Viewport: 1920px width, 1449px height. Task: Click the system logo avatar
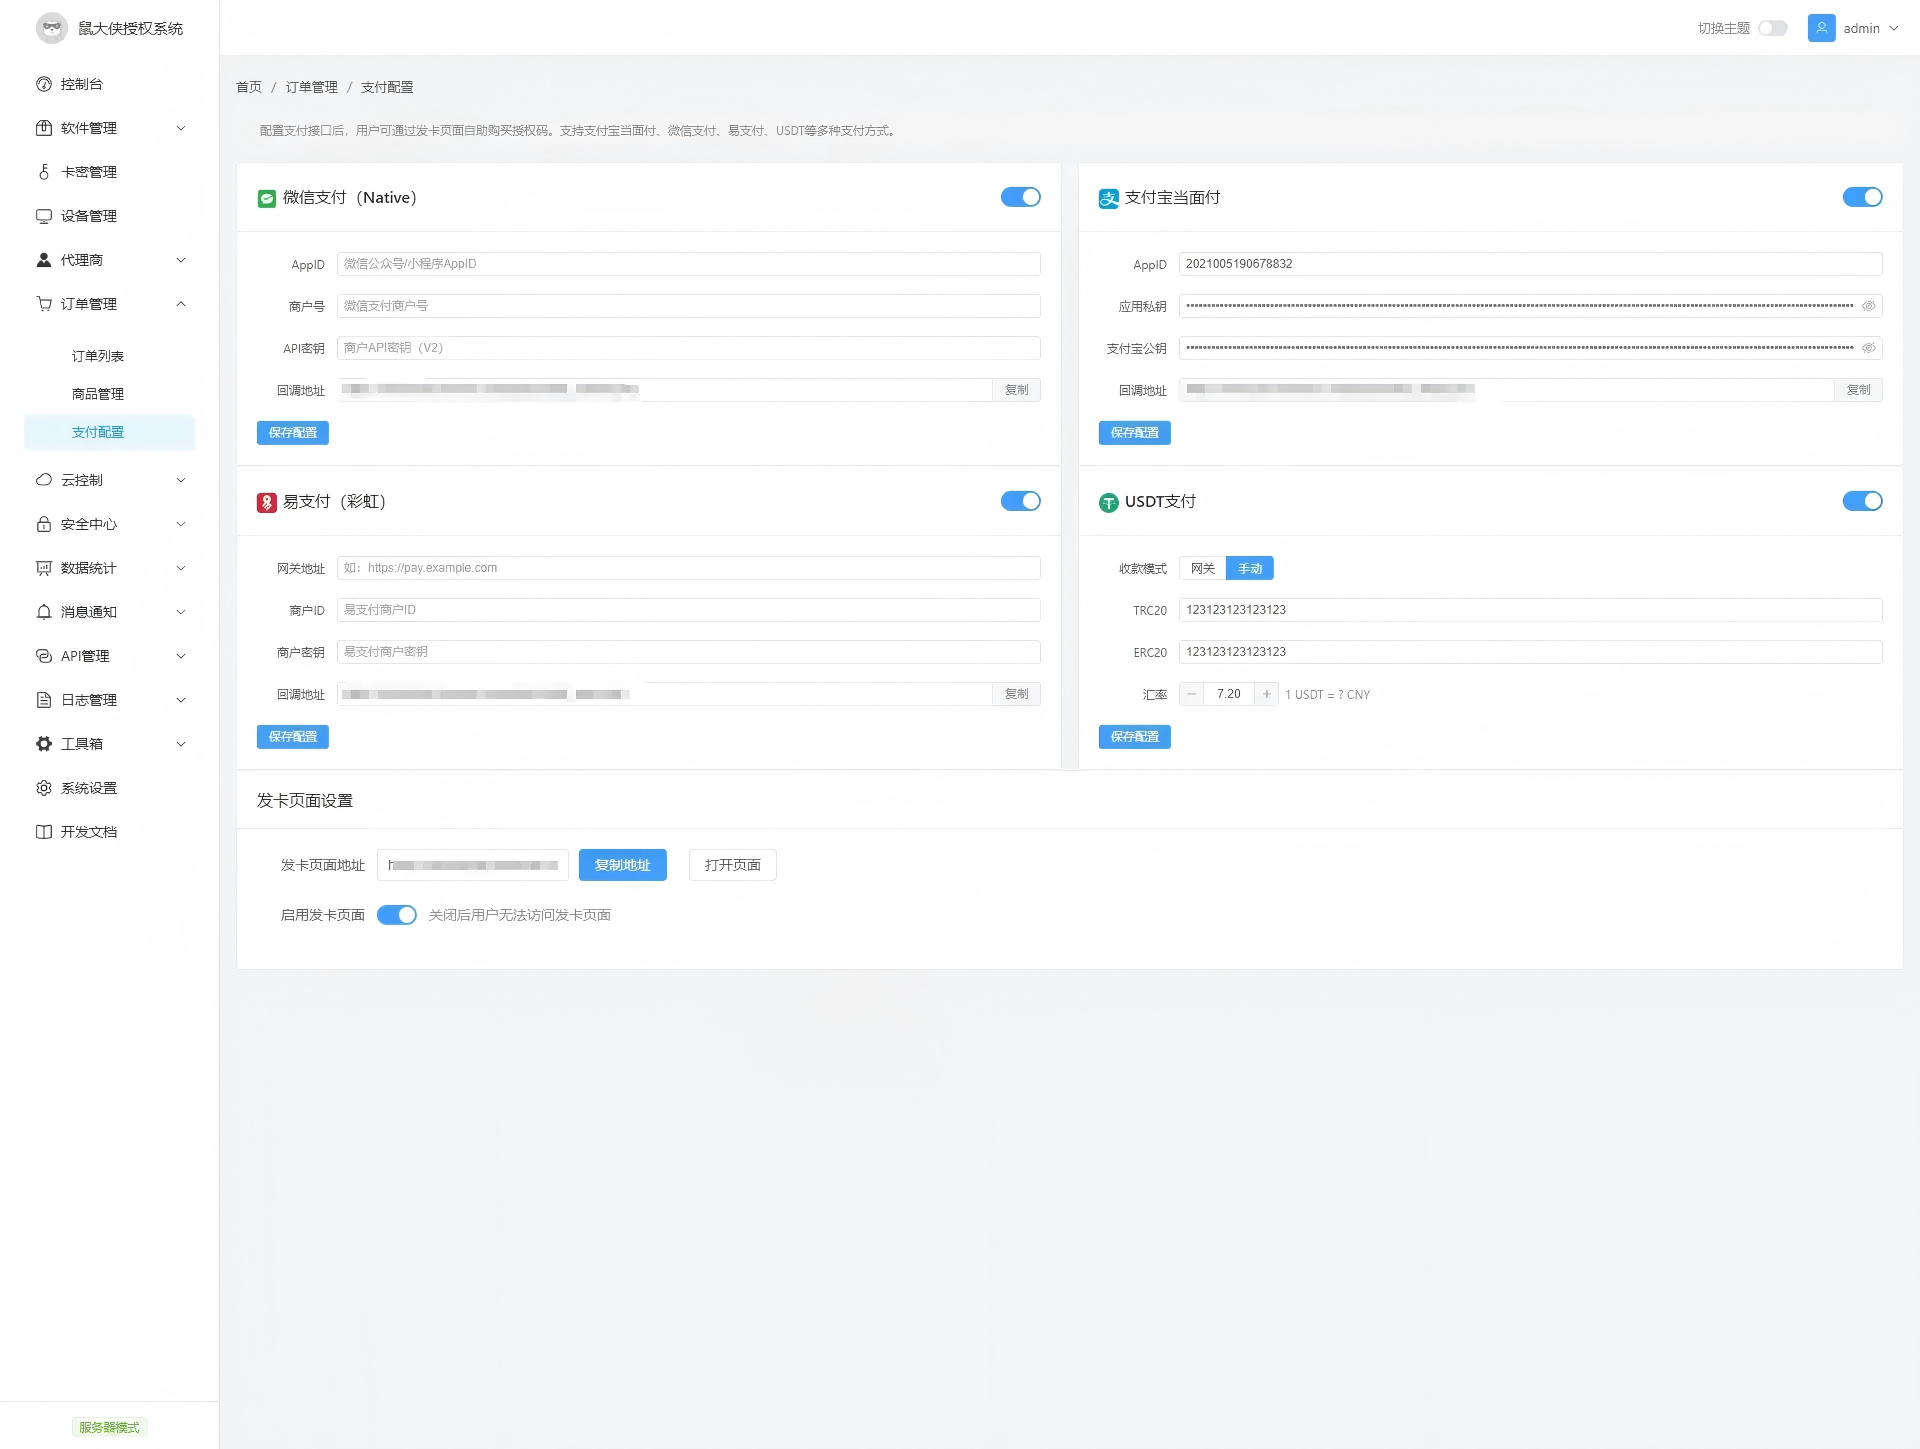tap(52, 28)
